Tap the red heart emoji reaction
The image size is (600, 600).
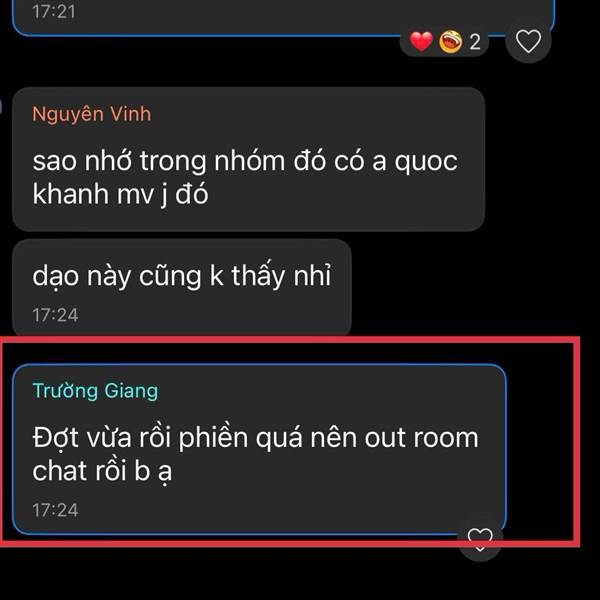[x=421, y=41]
